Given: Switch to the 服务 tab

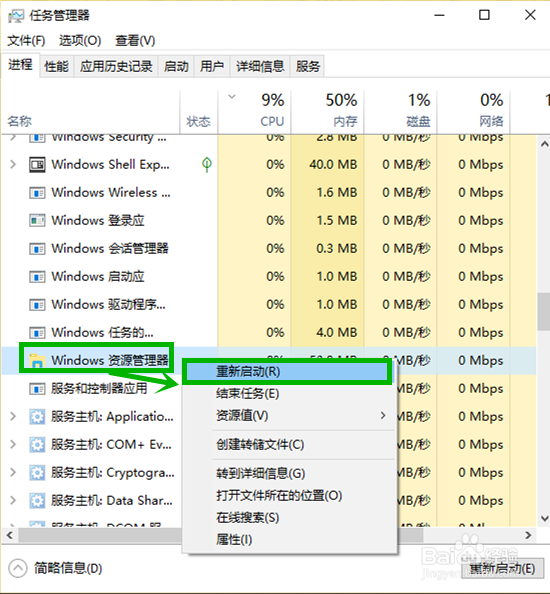Looking at the screenshot, I should pos(308,67).
